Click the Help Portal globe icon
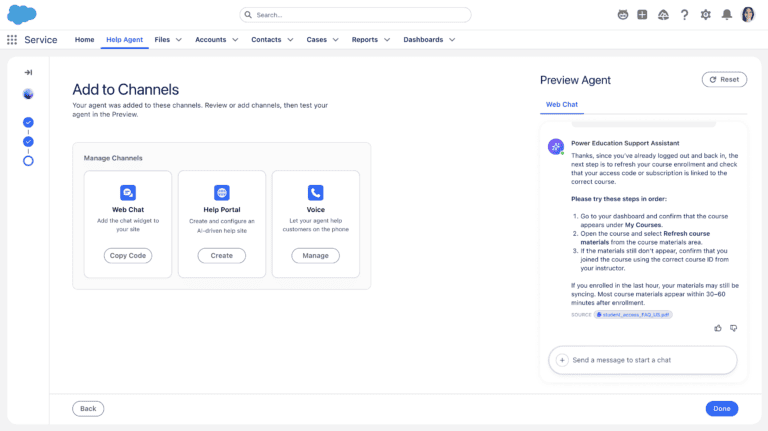Screen dimensions: 768x431 click(222, 192)
